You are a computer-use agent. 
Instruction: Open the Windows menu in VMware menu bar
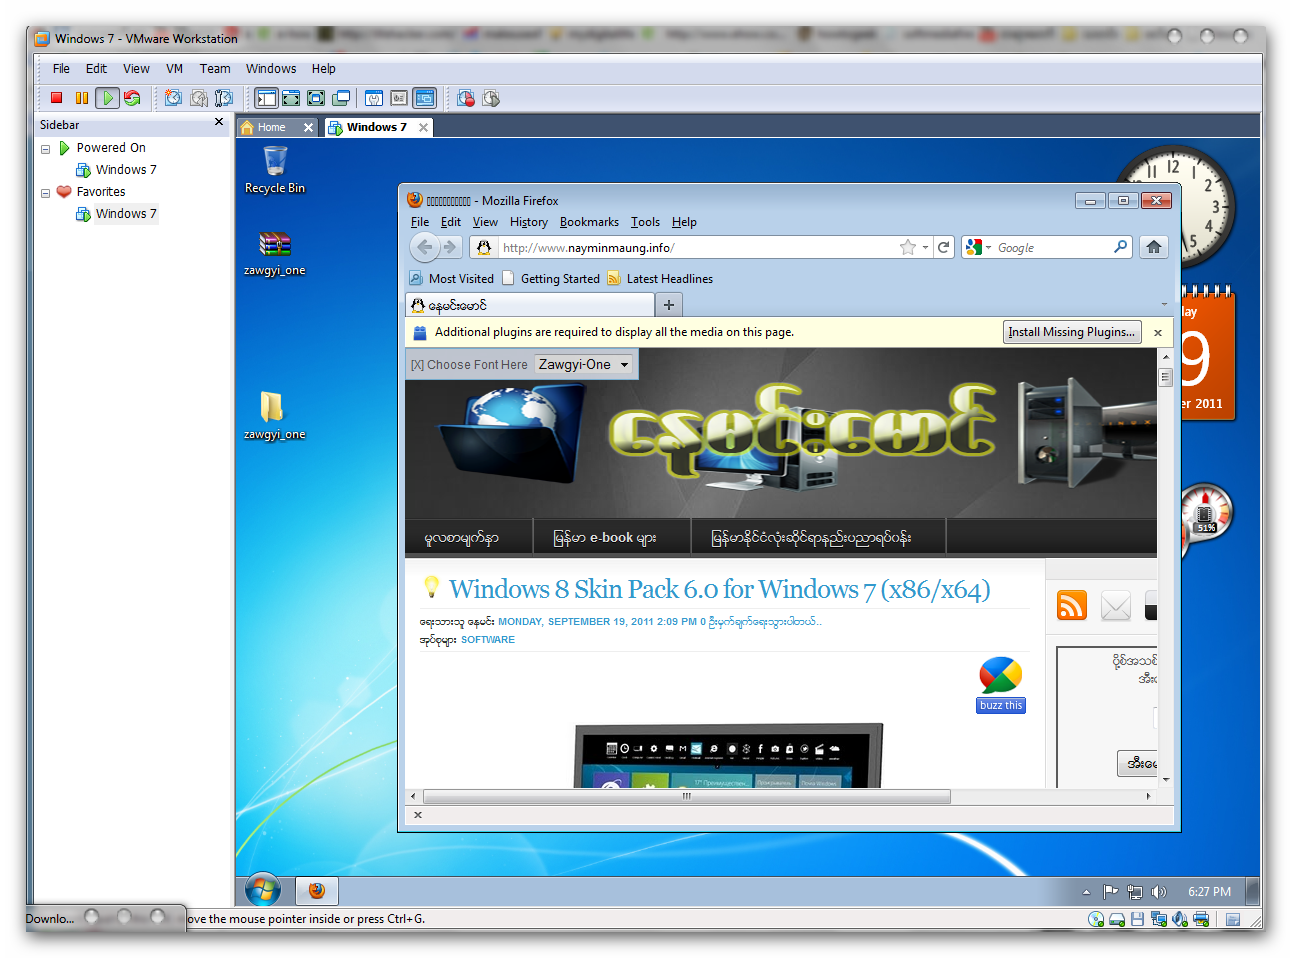click(x=271, y=69)
